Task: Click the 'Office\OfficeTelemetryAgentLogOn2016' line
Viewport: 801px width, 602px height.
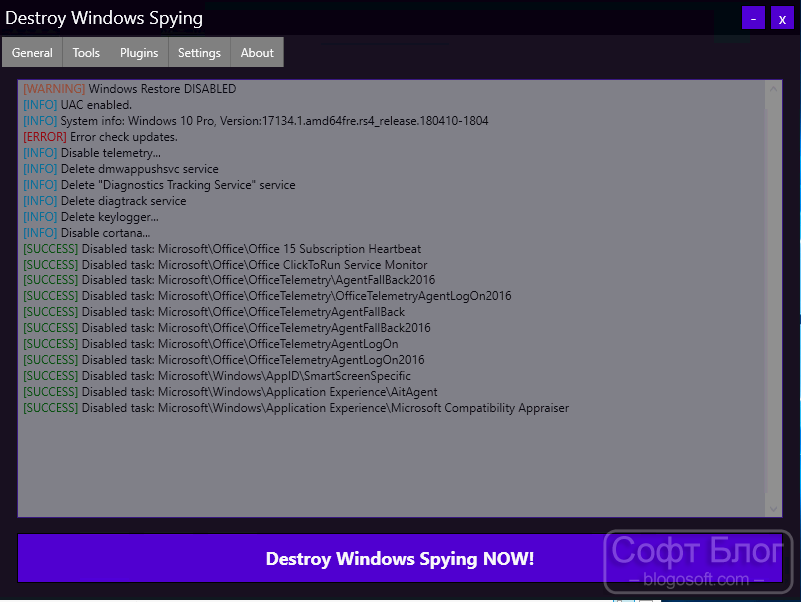Action: click(224, 359)
